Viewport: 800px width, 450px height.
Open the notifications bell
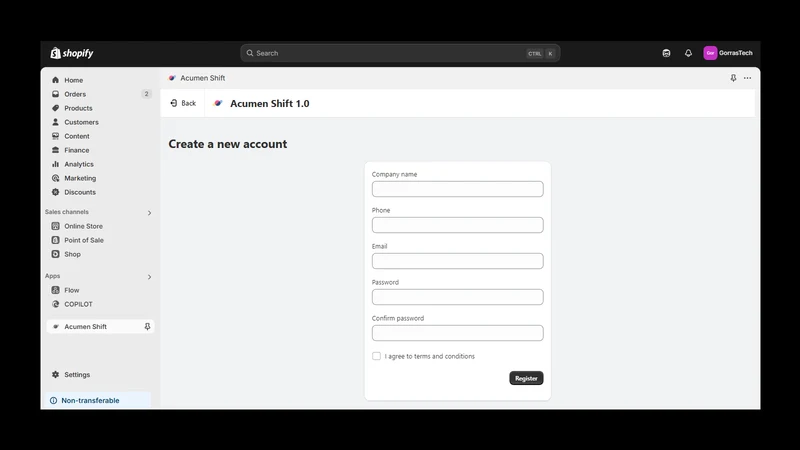coord(688,53)
